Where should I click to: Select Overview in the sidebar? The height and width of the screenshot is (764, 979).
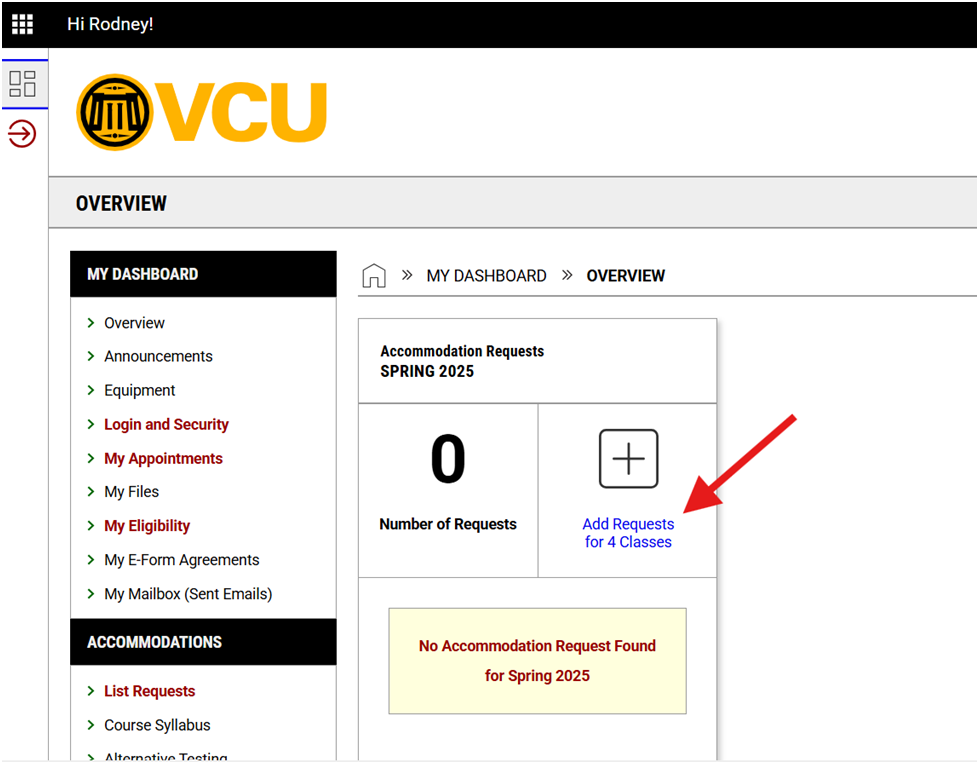pyautogui.click(x=134, y=322)
